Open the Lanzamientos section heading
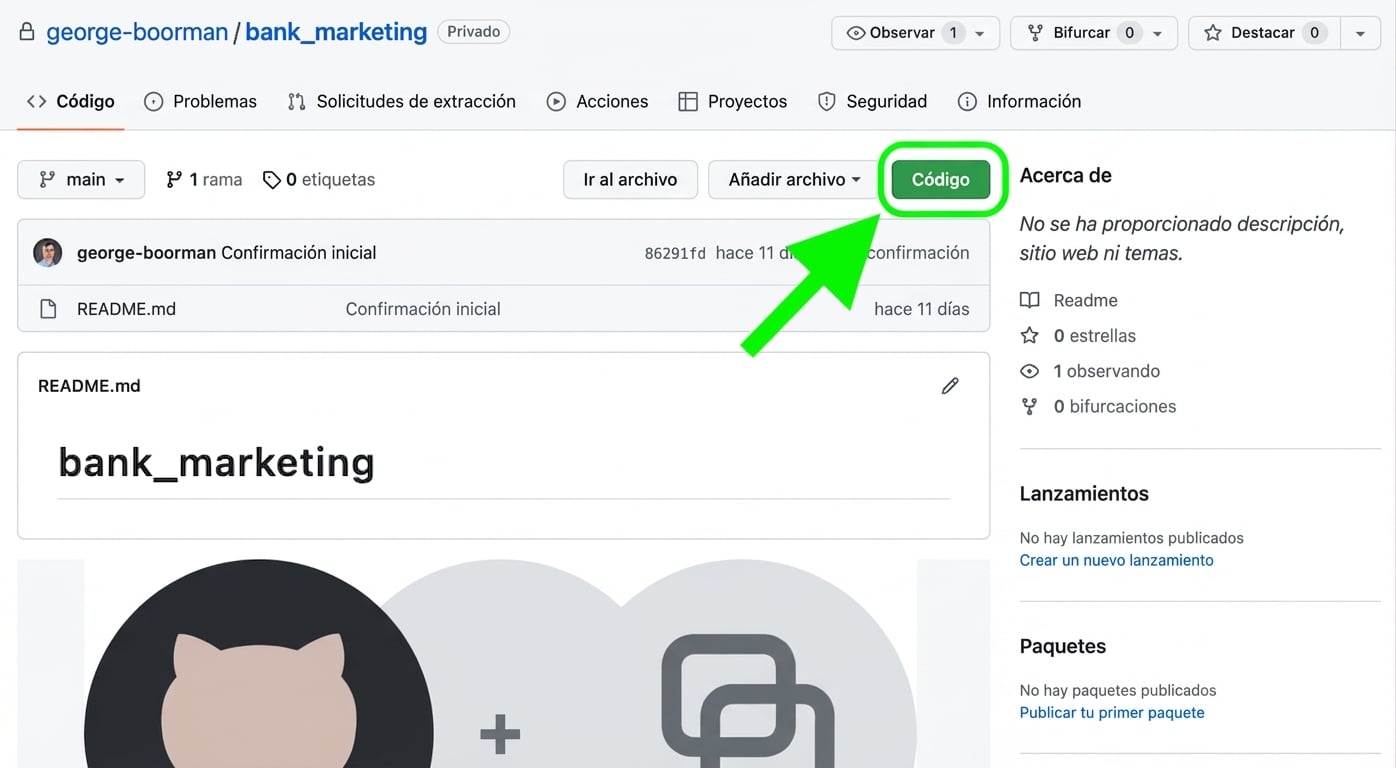 click(x=1084, y=494)
